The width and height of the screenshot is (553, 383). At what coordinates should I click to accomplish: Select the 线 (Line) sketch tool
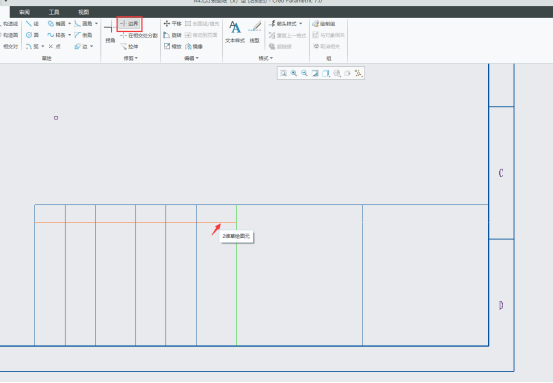point(32,24)
